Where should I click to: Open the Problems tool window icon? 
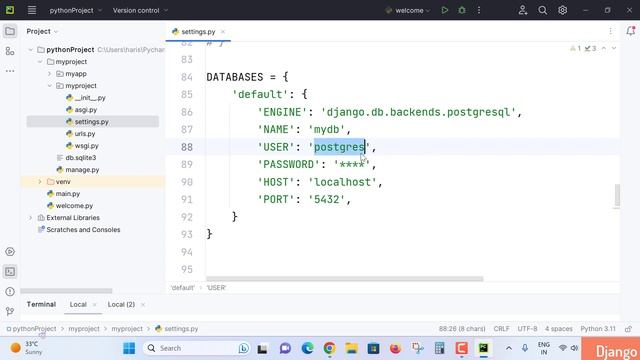(x=10, y=291)
